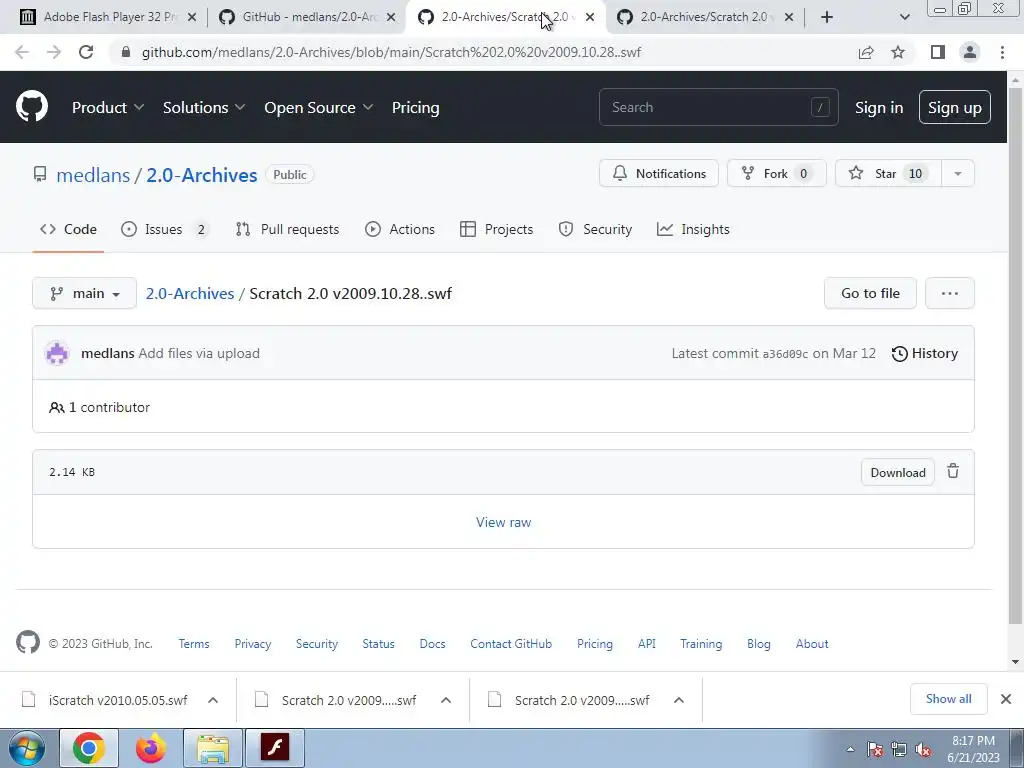The width and height of the screenshot is (1024, 768).
Task: Launch Chrome from the taskbar
Action: pos(89,748)
